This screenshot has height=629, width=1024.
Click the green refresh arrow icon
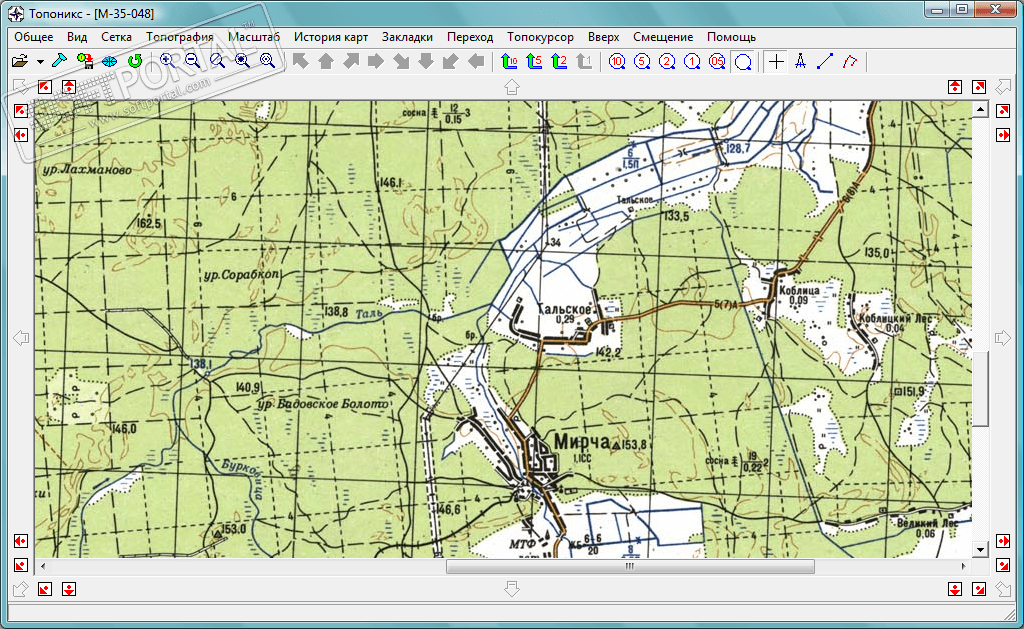[x=135, y=62]
